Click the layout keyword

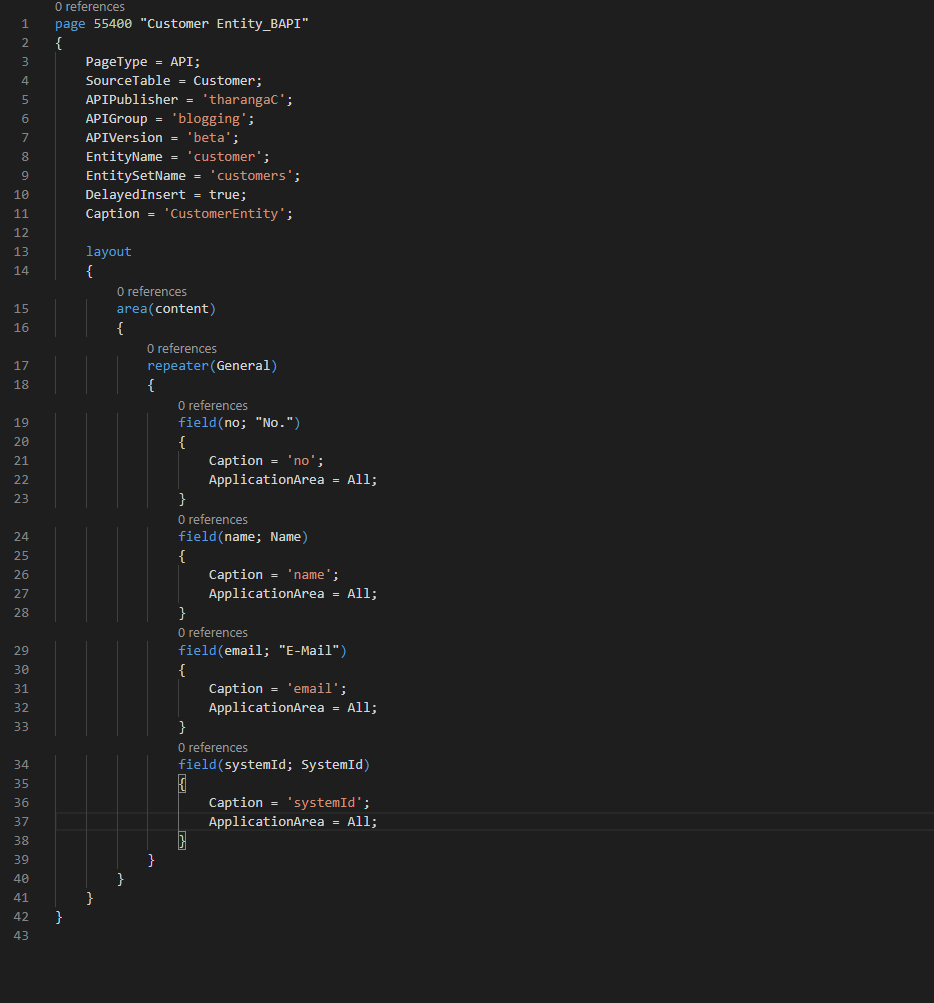coord(109,251)
